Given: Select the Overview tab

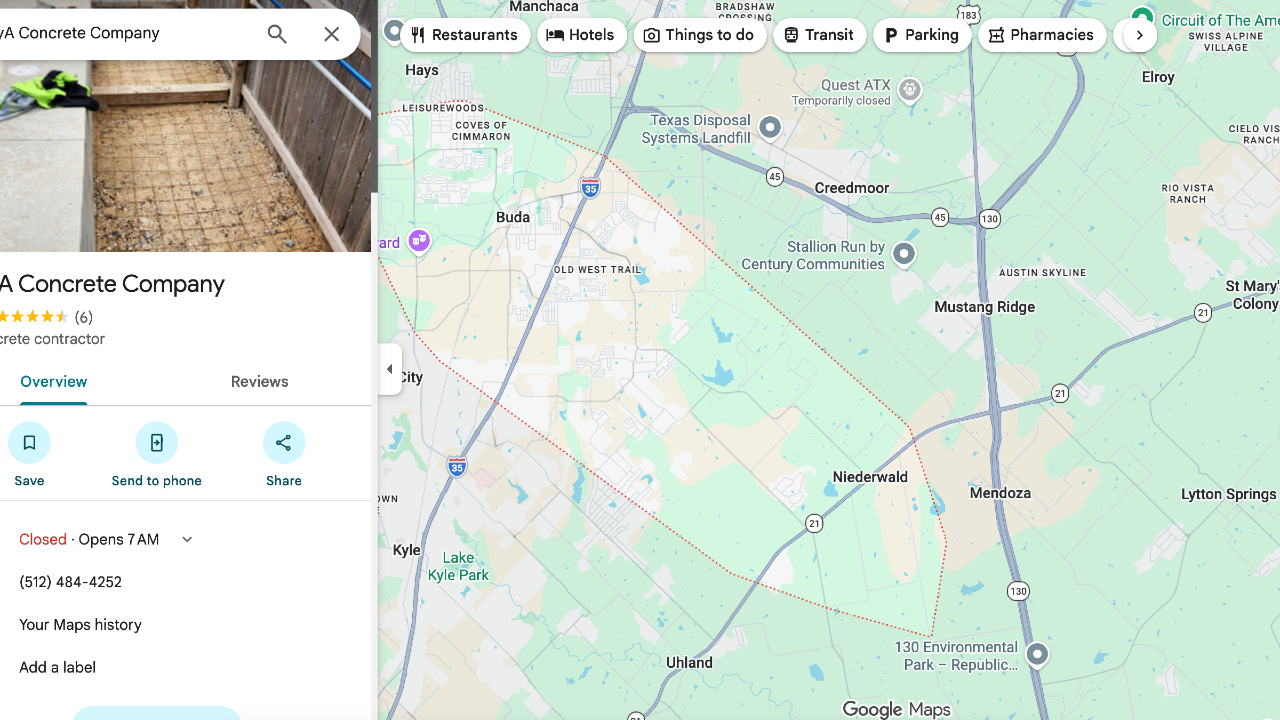Looking at the screenshot, I should tap(54, 382).
